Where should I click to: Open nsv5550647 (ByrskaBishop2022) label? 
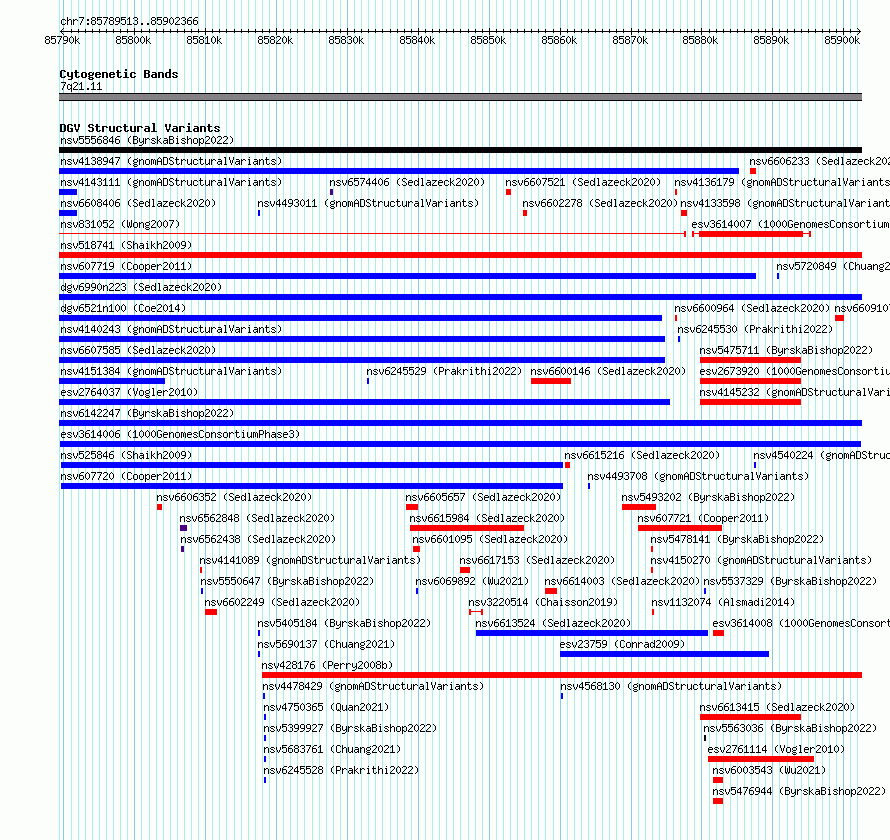coord(287,581)
